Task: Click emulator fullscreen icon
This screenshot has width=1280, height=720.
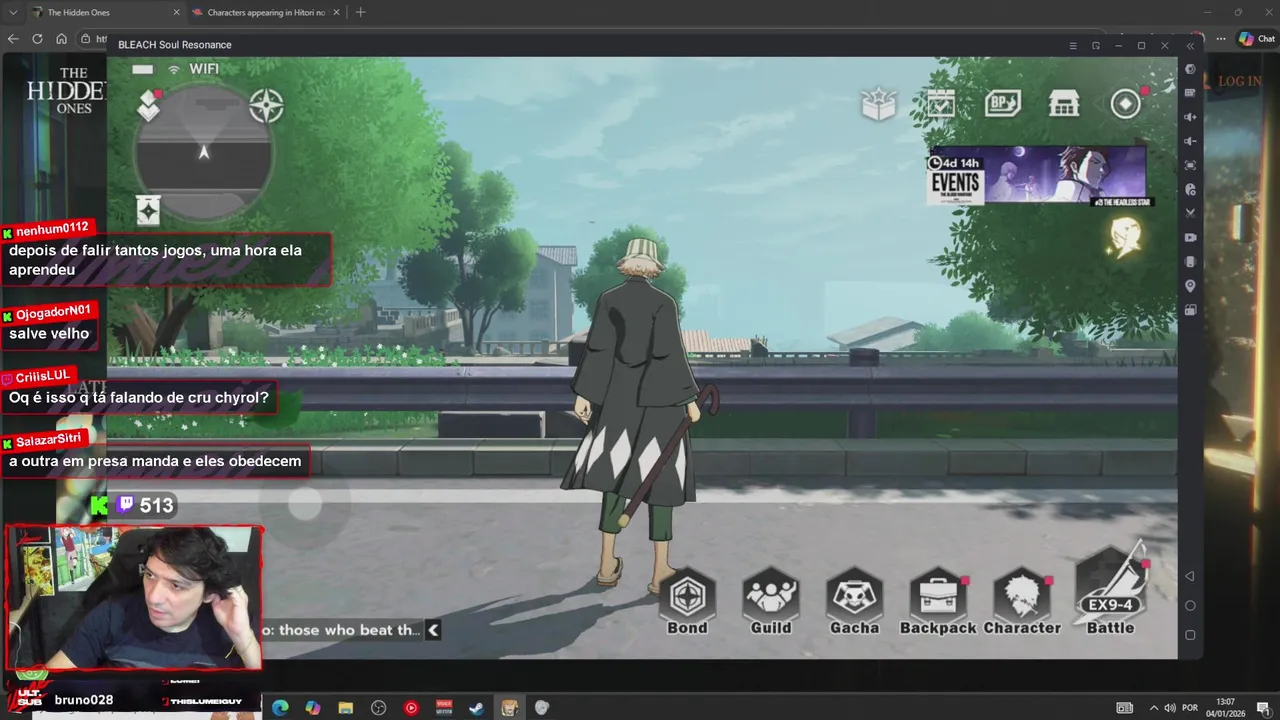Action: pos(1190,165)
